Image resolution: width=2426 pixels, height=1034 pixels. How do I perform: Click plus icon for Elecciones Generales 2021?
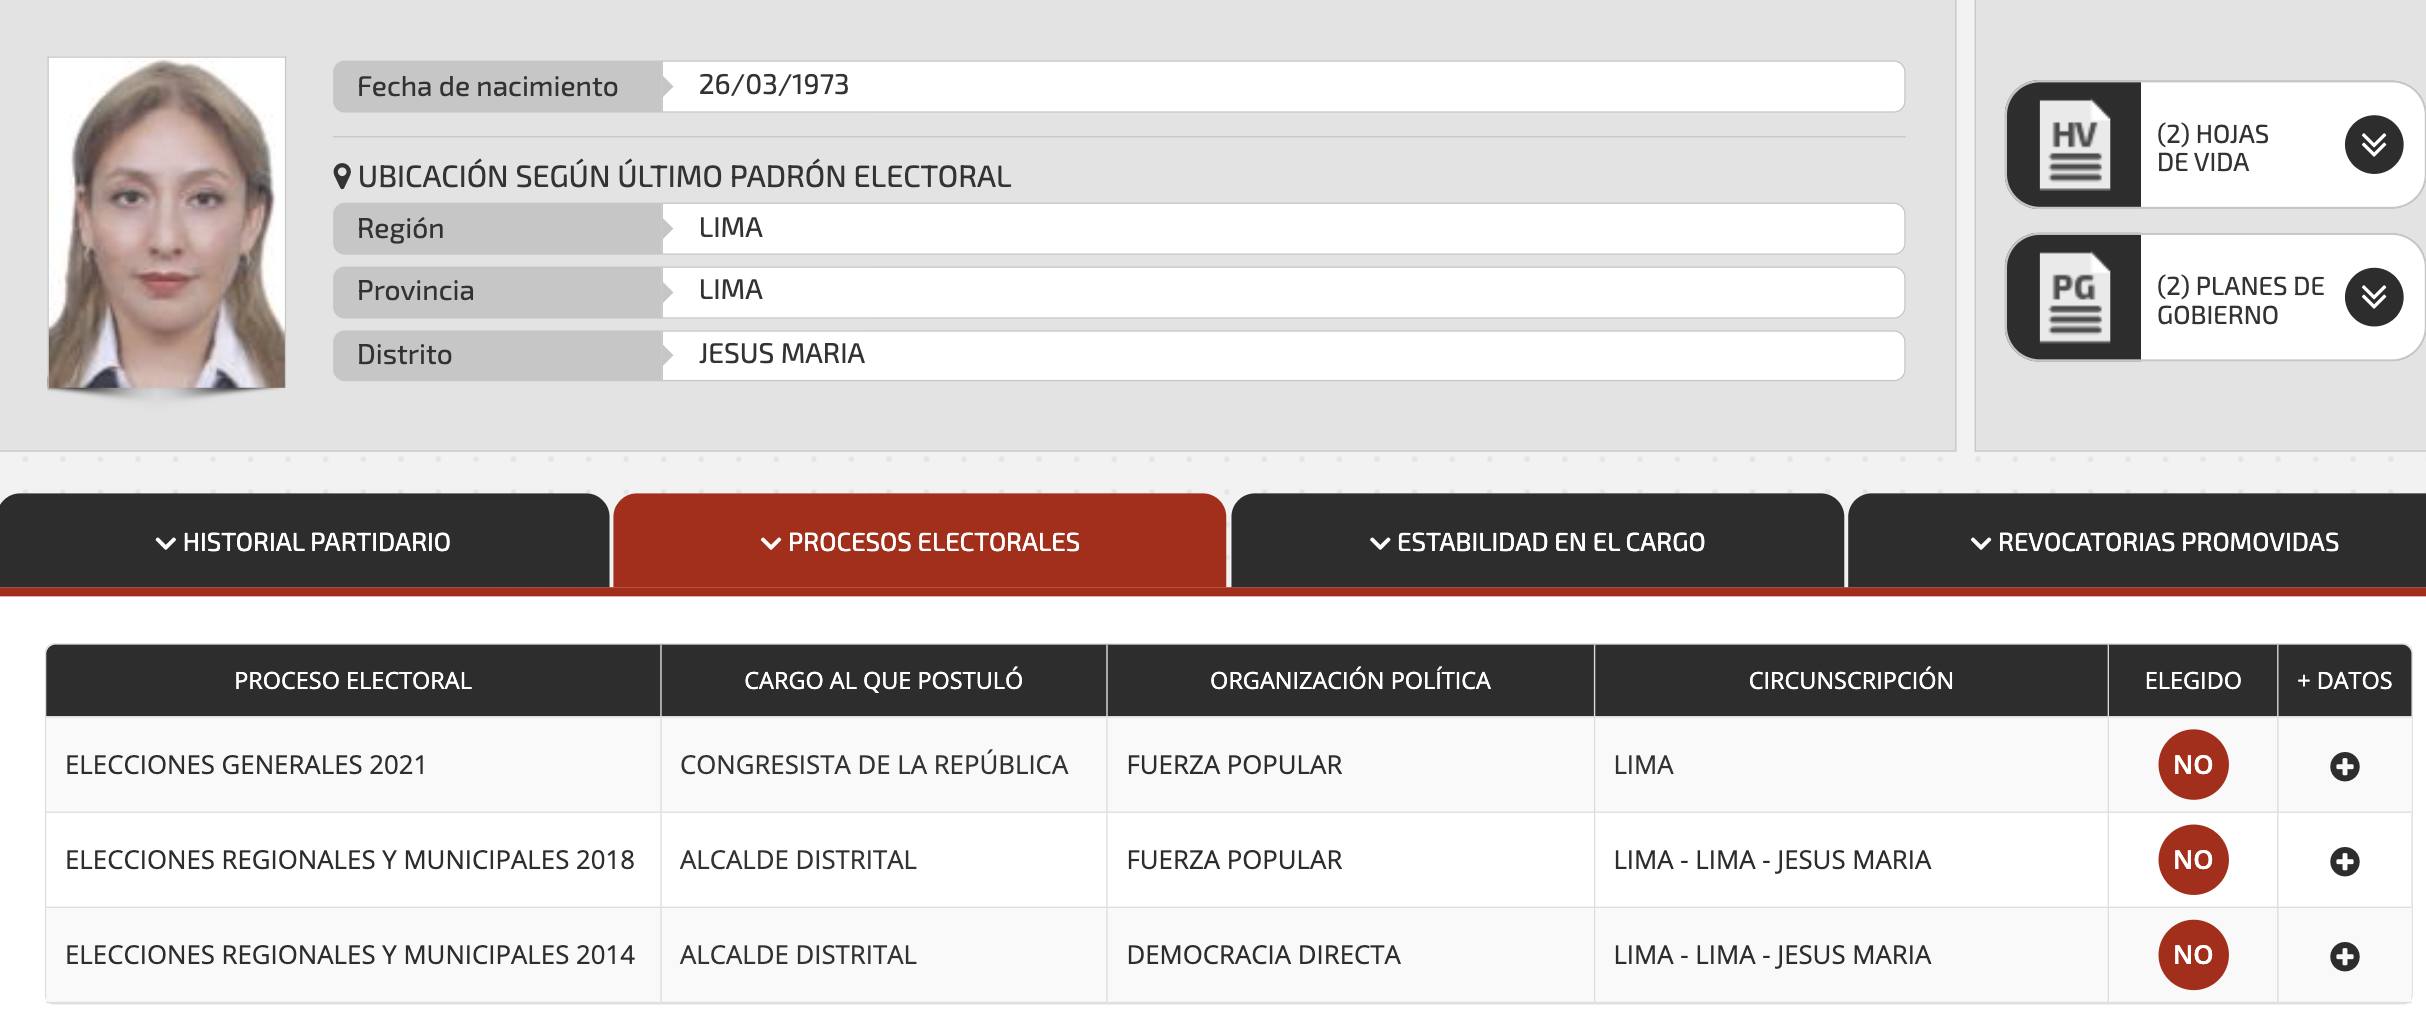coord(2344,766)
